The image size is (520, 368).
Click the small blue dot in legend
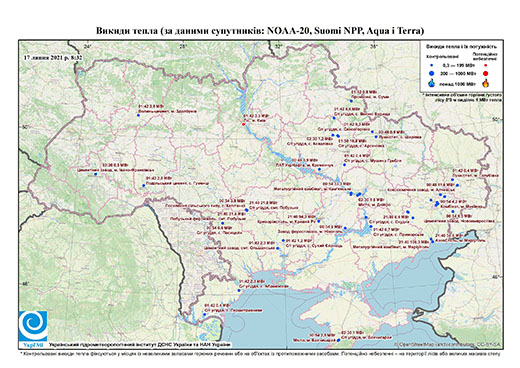(x=432, y=65)
